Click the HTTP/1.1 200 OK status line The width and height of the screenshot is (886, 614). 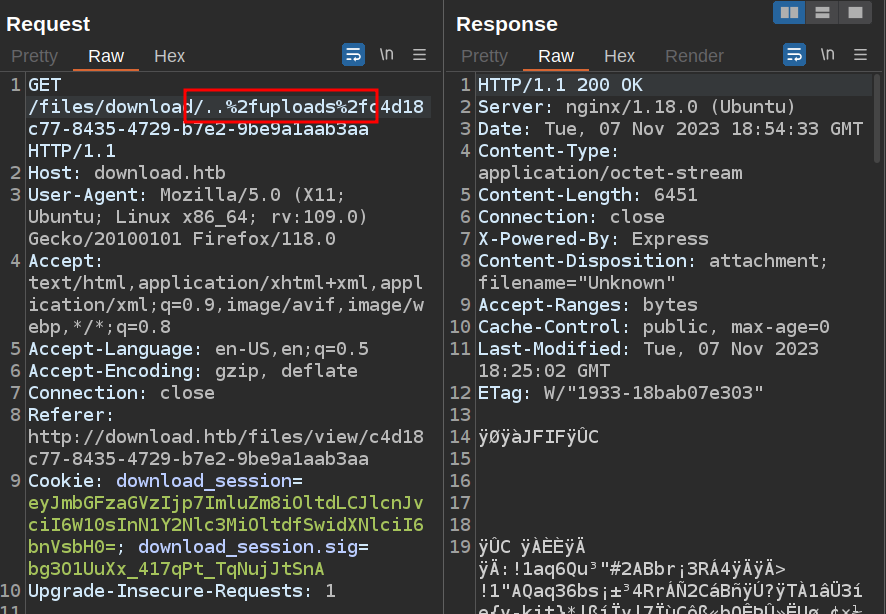click(560, 85)
